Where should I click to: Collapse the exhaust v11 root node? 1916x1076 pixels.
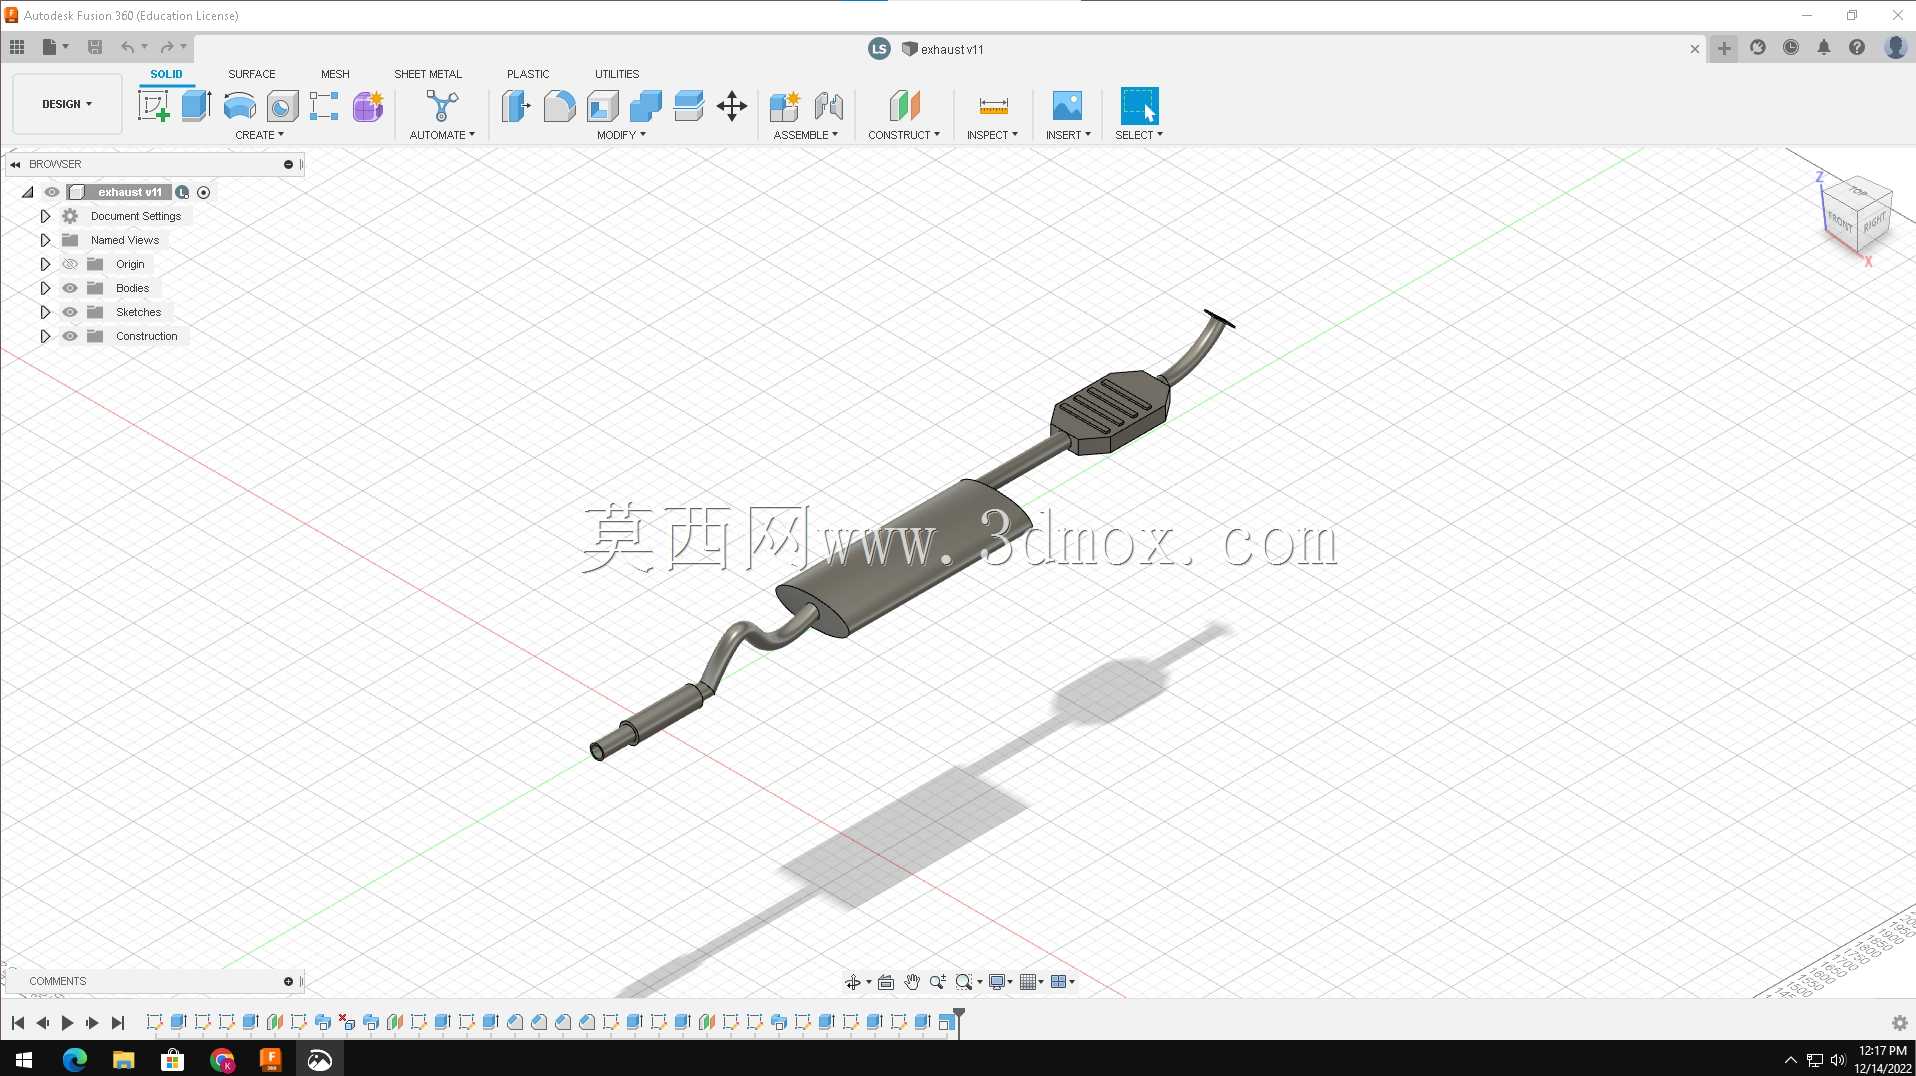pyautogui.click(x=28, y=192)
